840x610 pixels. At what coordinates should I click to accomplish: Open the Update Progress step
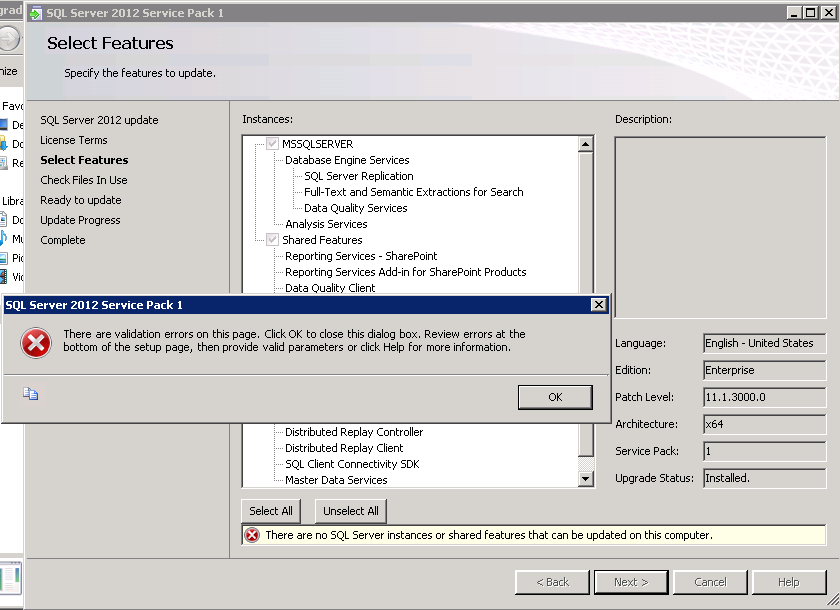[80, 220]
